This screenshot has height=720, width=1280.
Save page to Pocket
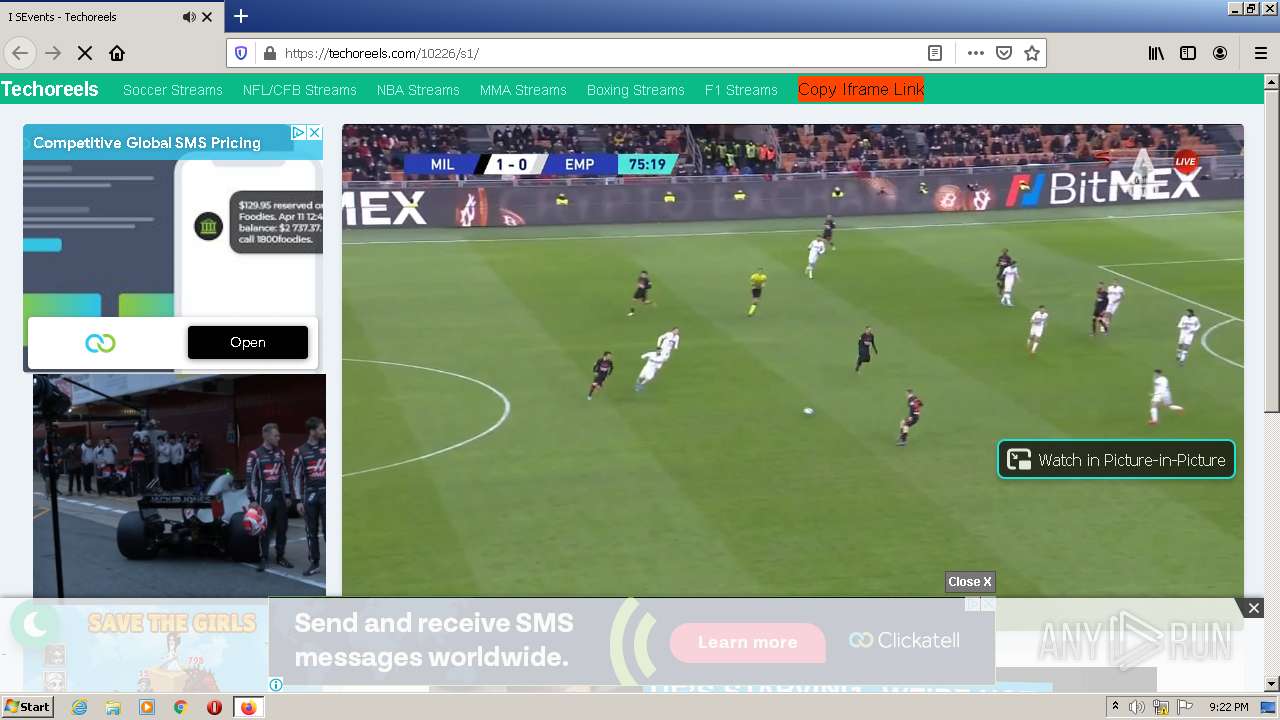click(1004, 53)
